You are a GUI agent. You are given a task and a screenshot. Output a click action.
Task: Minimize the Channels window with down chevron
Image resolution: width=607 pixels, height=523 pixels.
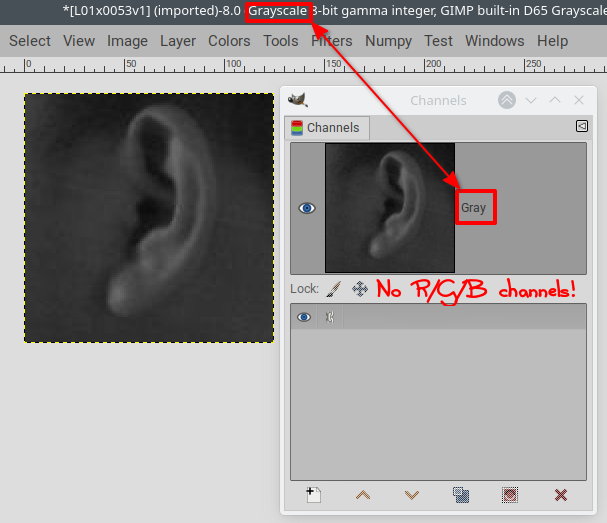click(x=531, y=101)
